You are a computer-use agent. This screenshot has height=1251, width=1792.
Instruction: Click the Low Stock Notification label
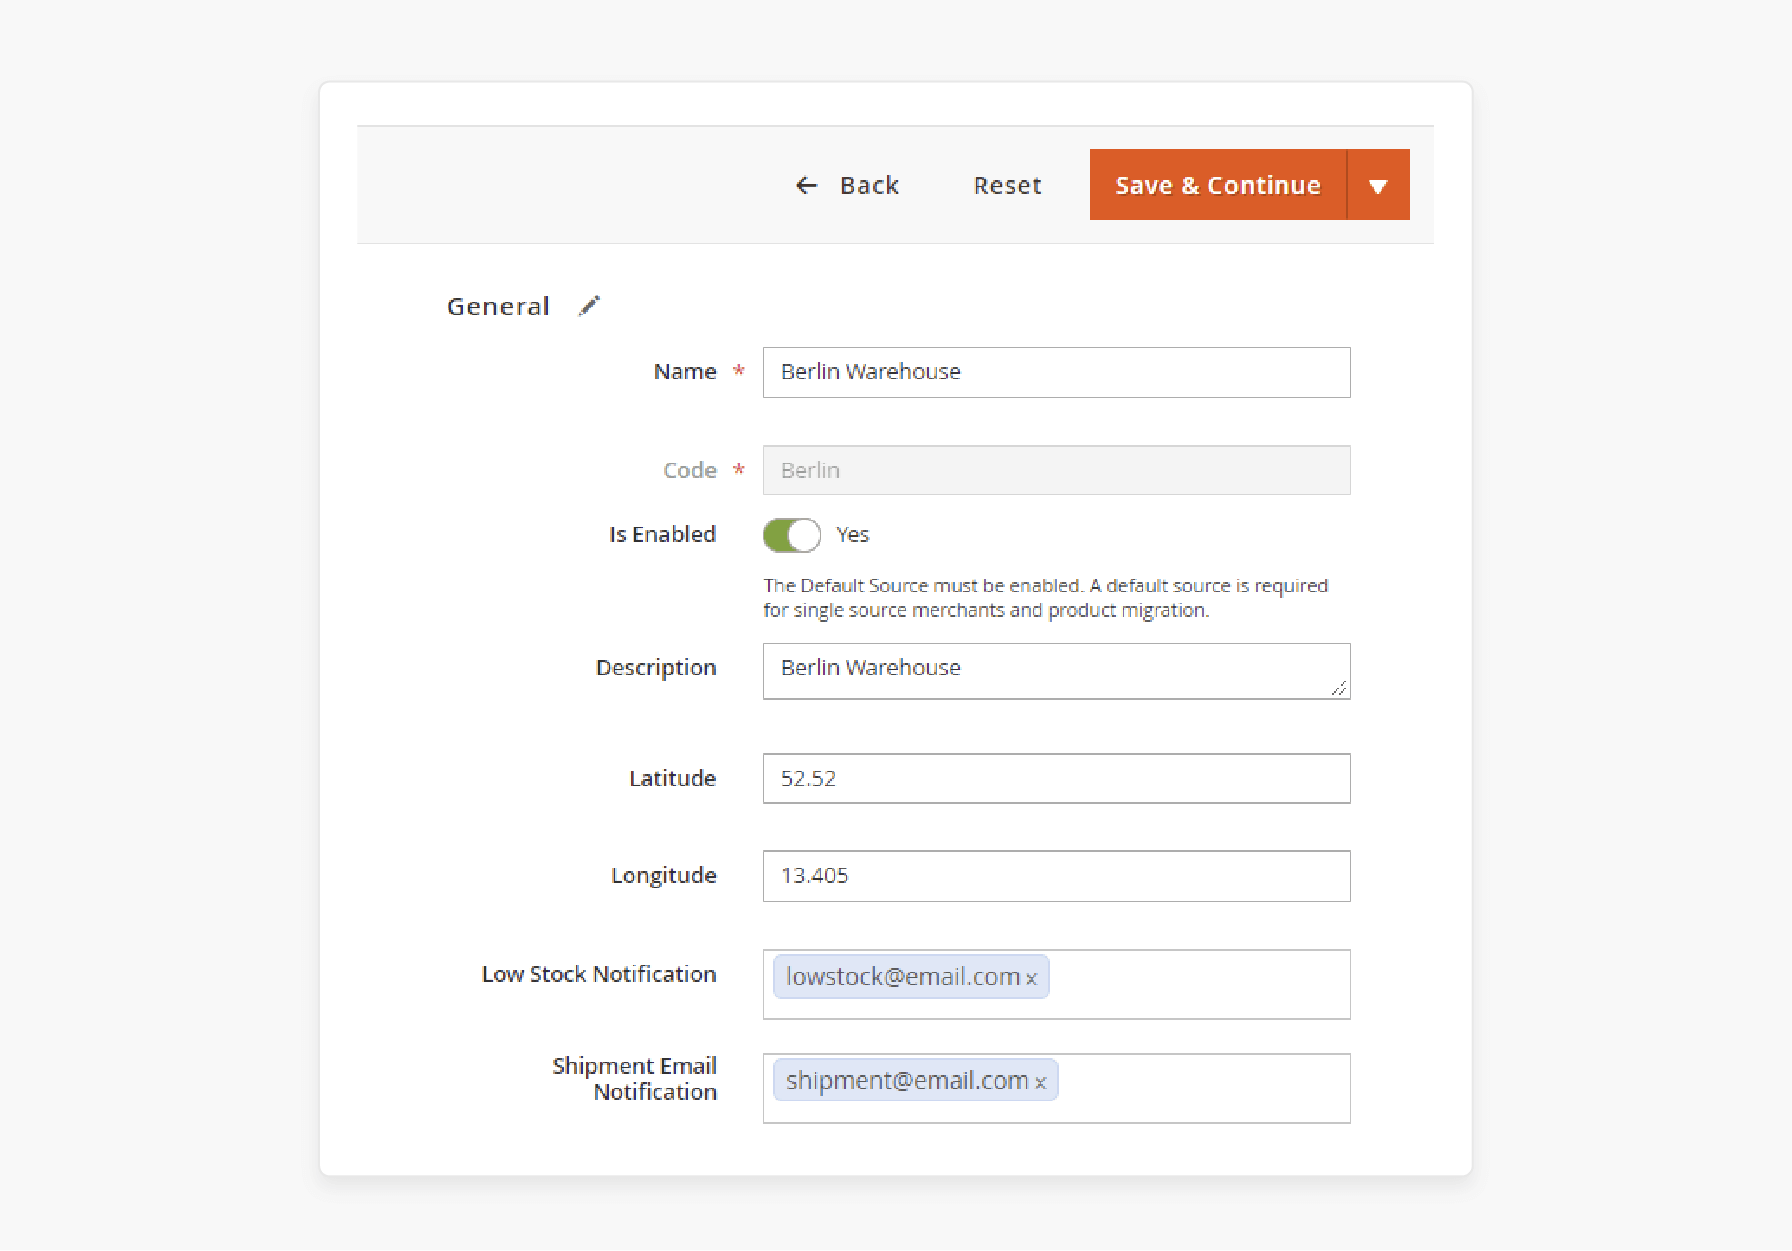click(x=599, y=974)
